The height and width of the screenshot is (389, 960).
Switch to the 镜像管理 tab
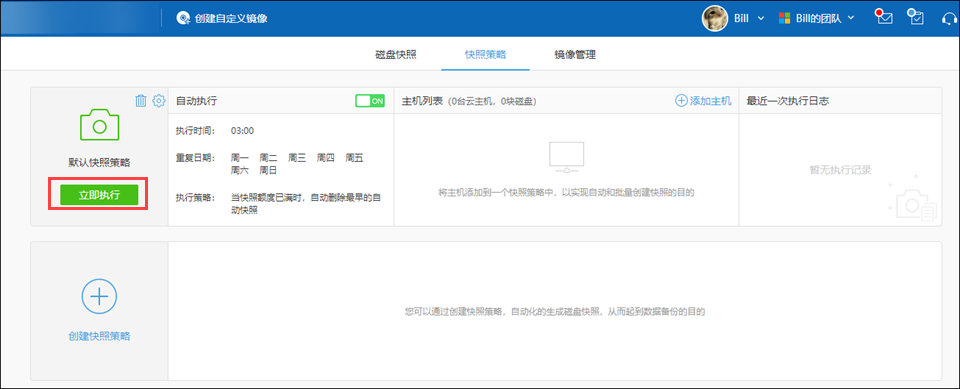(x=575, y=55)
